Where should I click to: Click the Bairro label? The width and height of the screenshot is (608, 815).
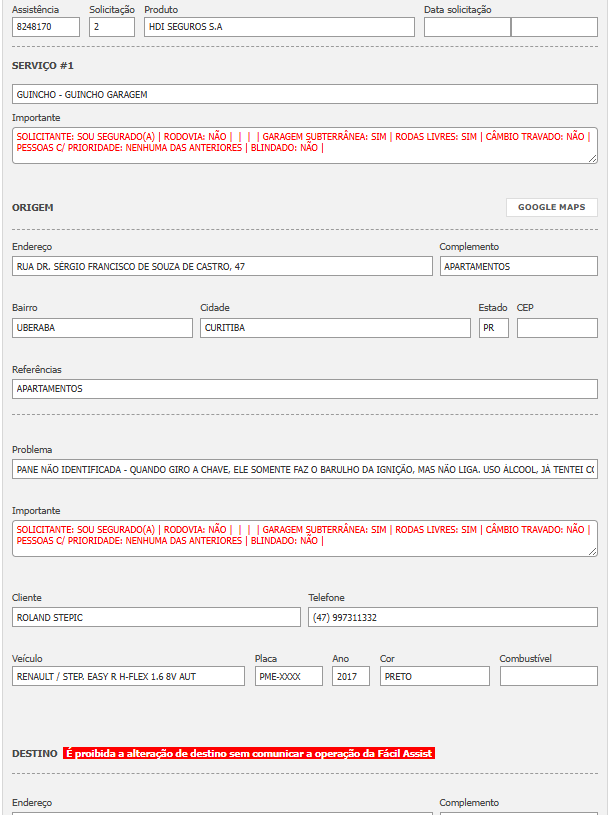pos(24,308)
